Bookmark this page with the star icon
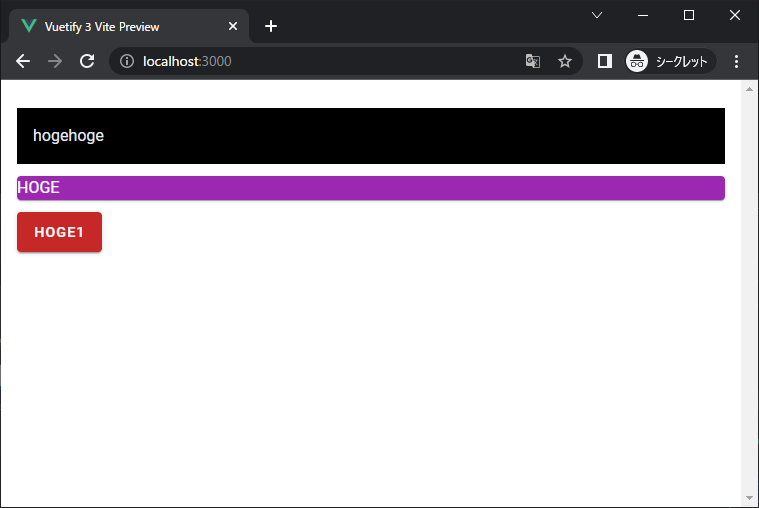 pos(564,61)
